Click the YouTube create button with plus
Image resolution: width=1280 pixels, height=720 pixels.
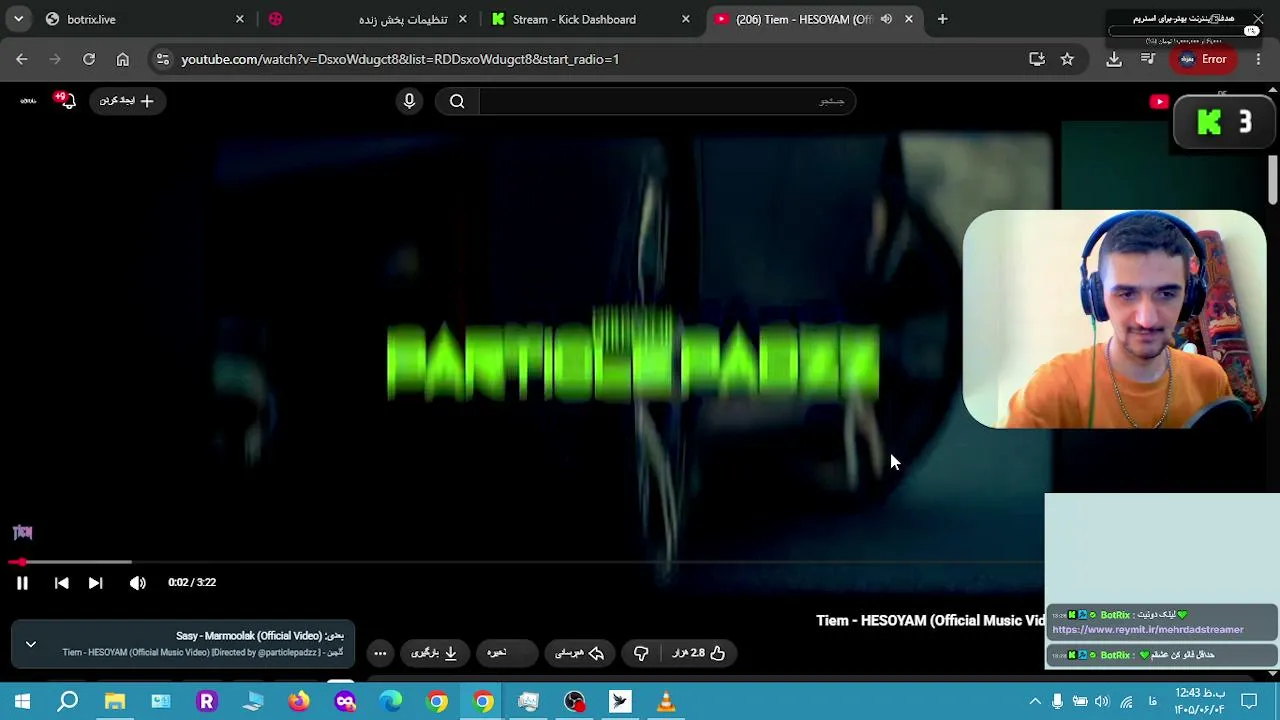point(127,101)
